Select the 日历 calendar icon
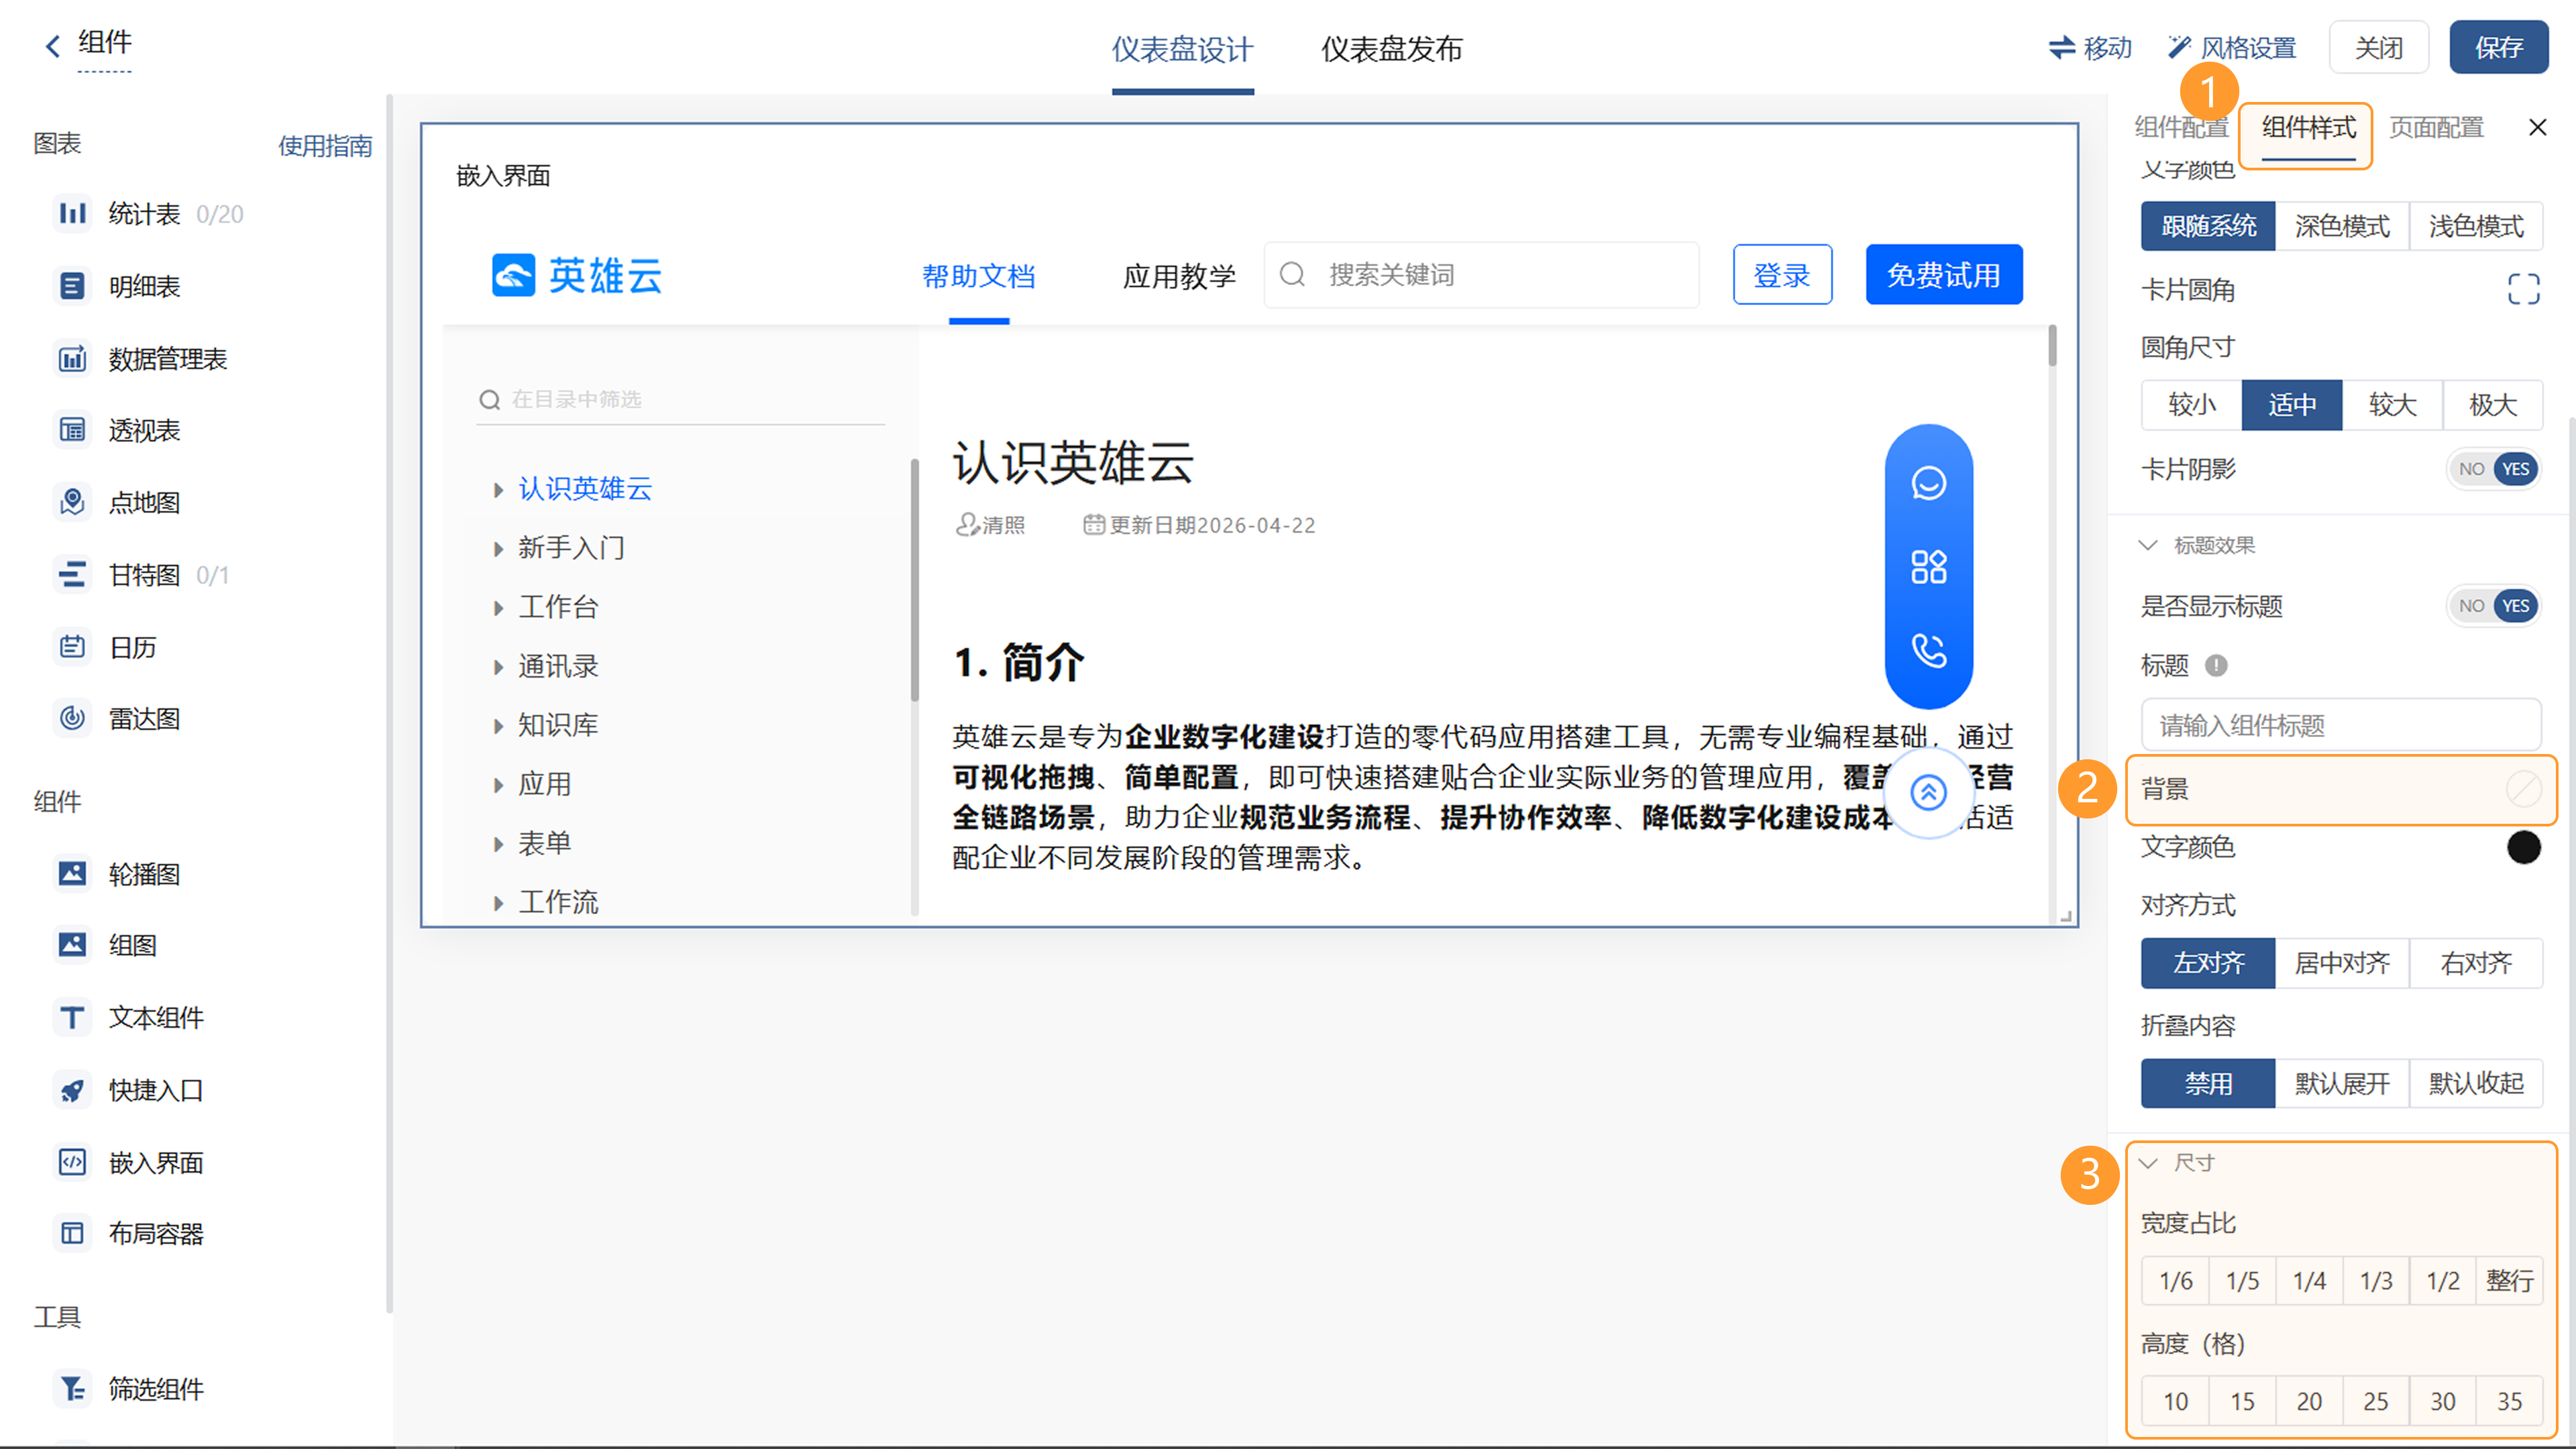Viewport: 2576px width, 1449px height. [72, 647]
